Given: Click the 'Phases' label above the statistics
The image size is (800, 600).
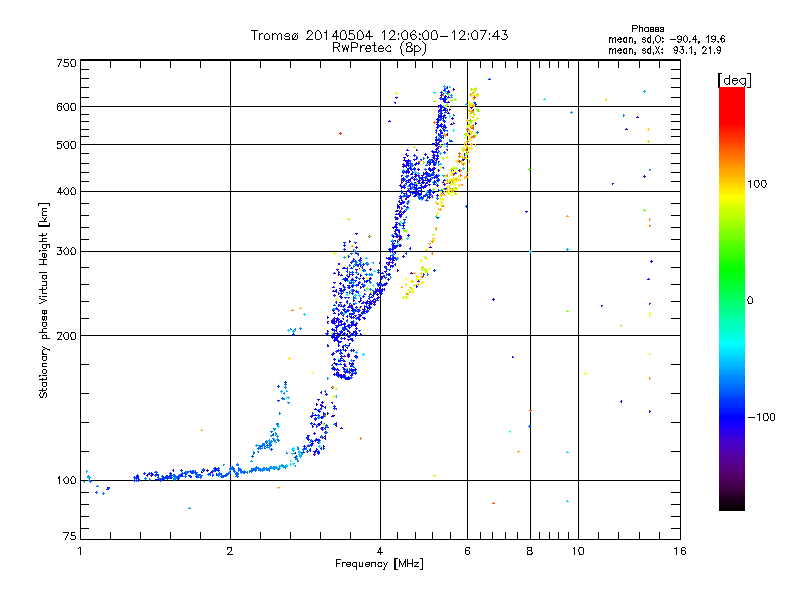Looking at the screenshot, I should (647, 29).
